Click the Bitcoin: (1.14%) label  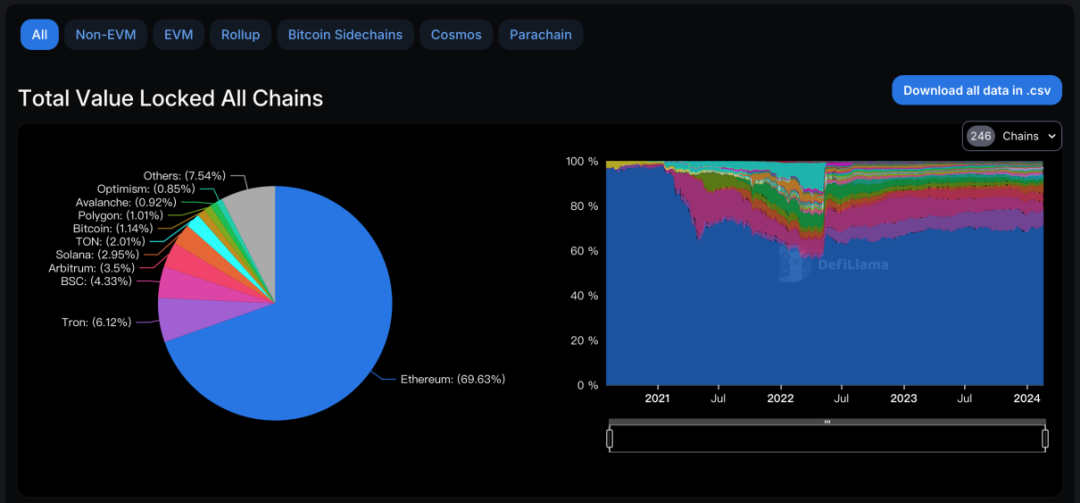[113, 228]
